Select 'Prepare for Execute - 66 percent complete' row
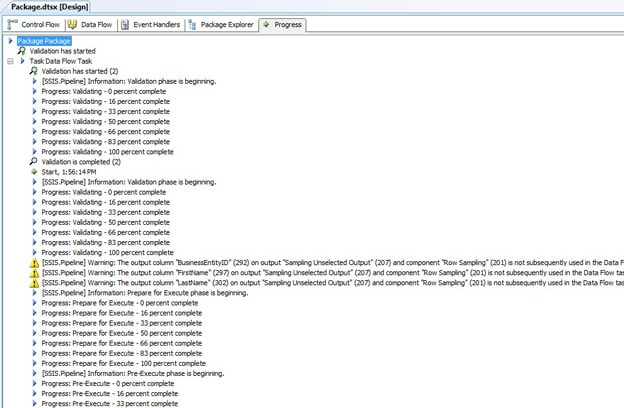This screenshot has width=624, height=408. (122, 343)
